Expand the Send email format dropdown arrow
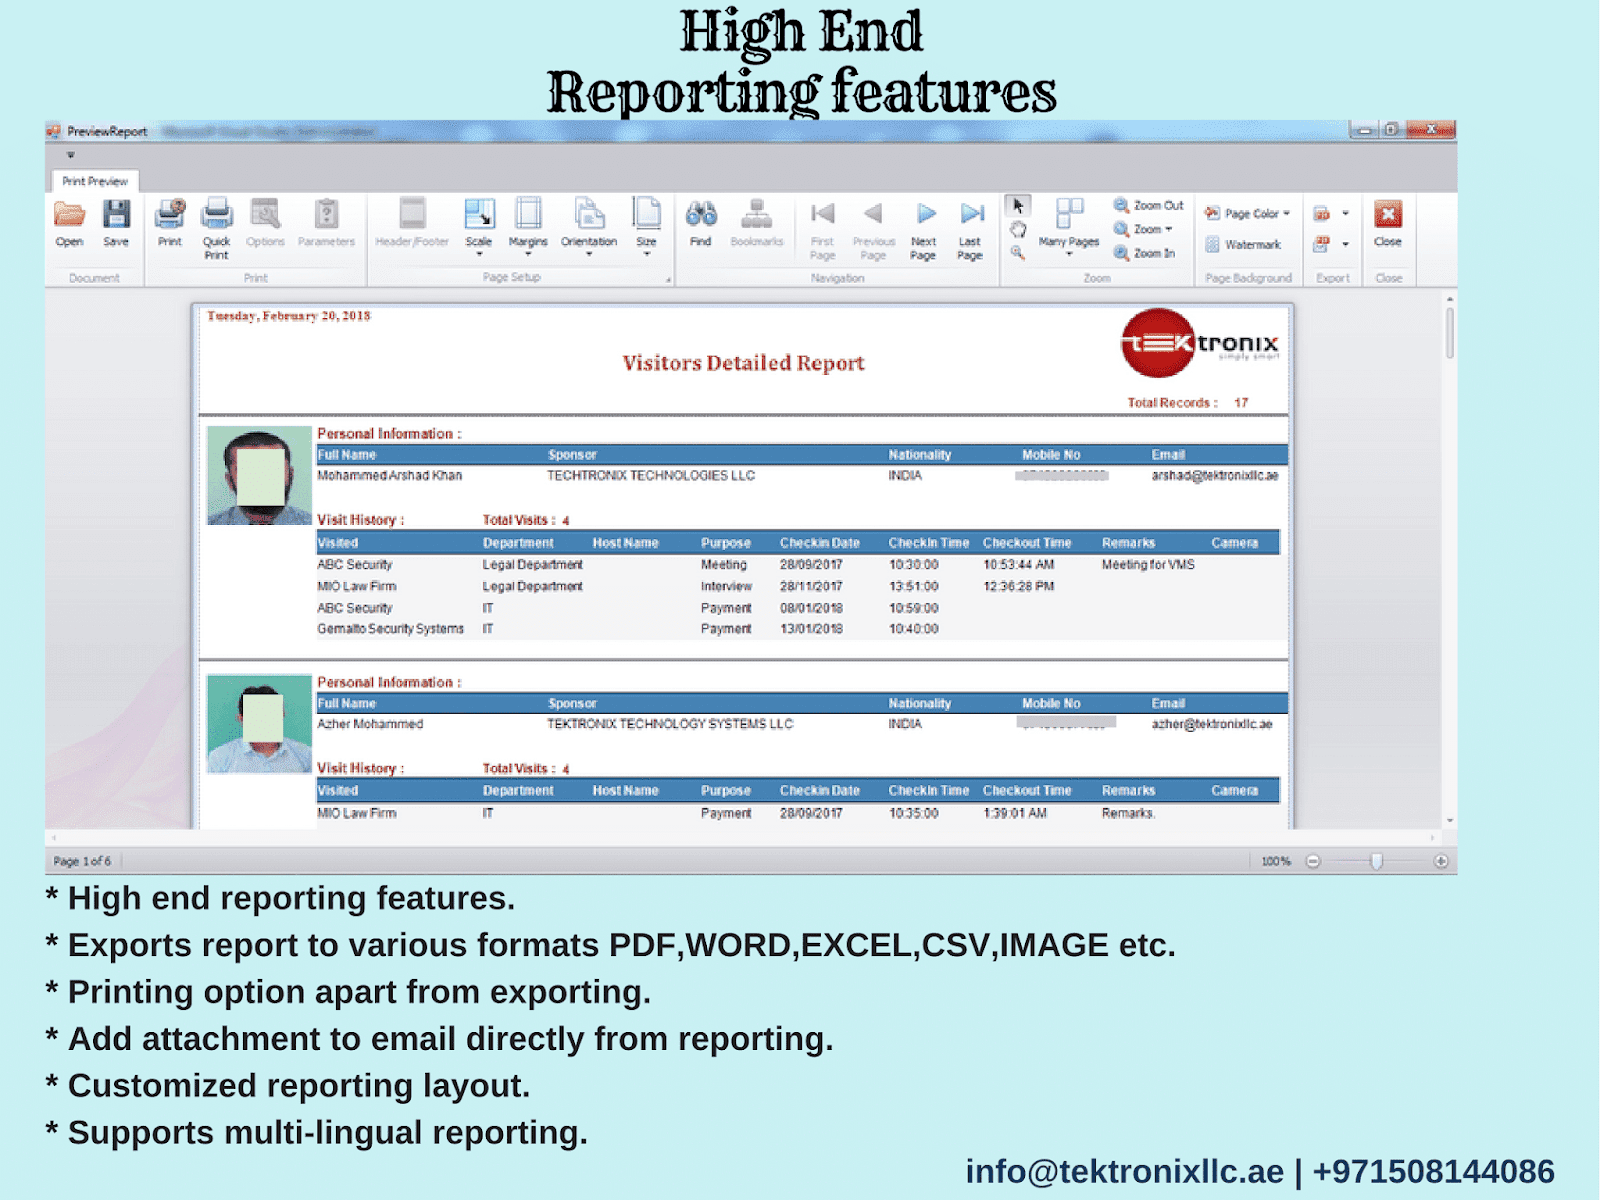1600x1200 pixels. [1346, 243]
